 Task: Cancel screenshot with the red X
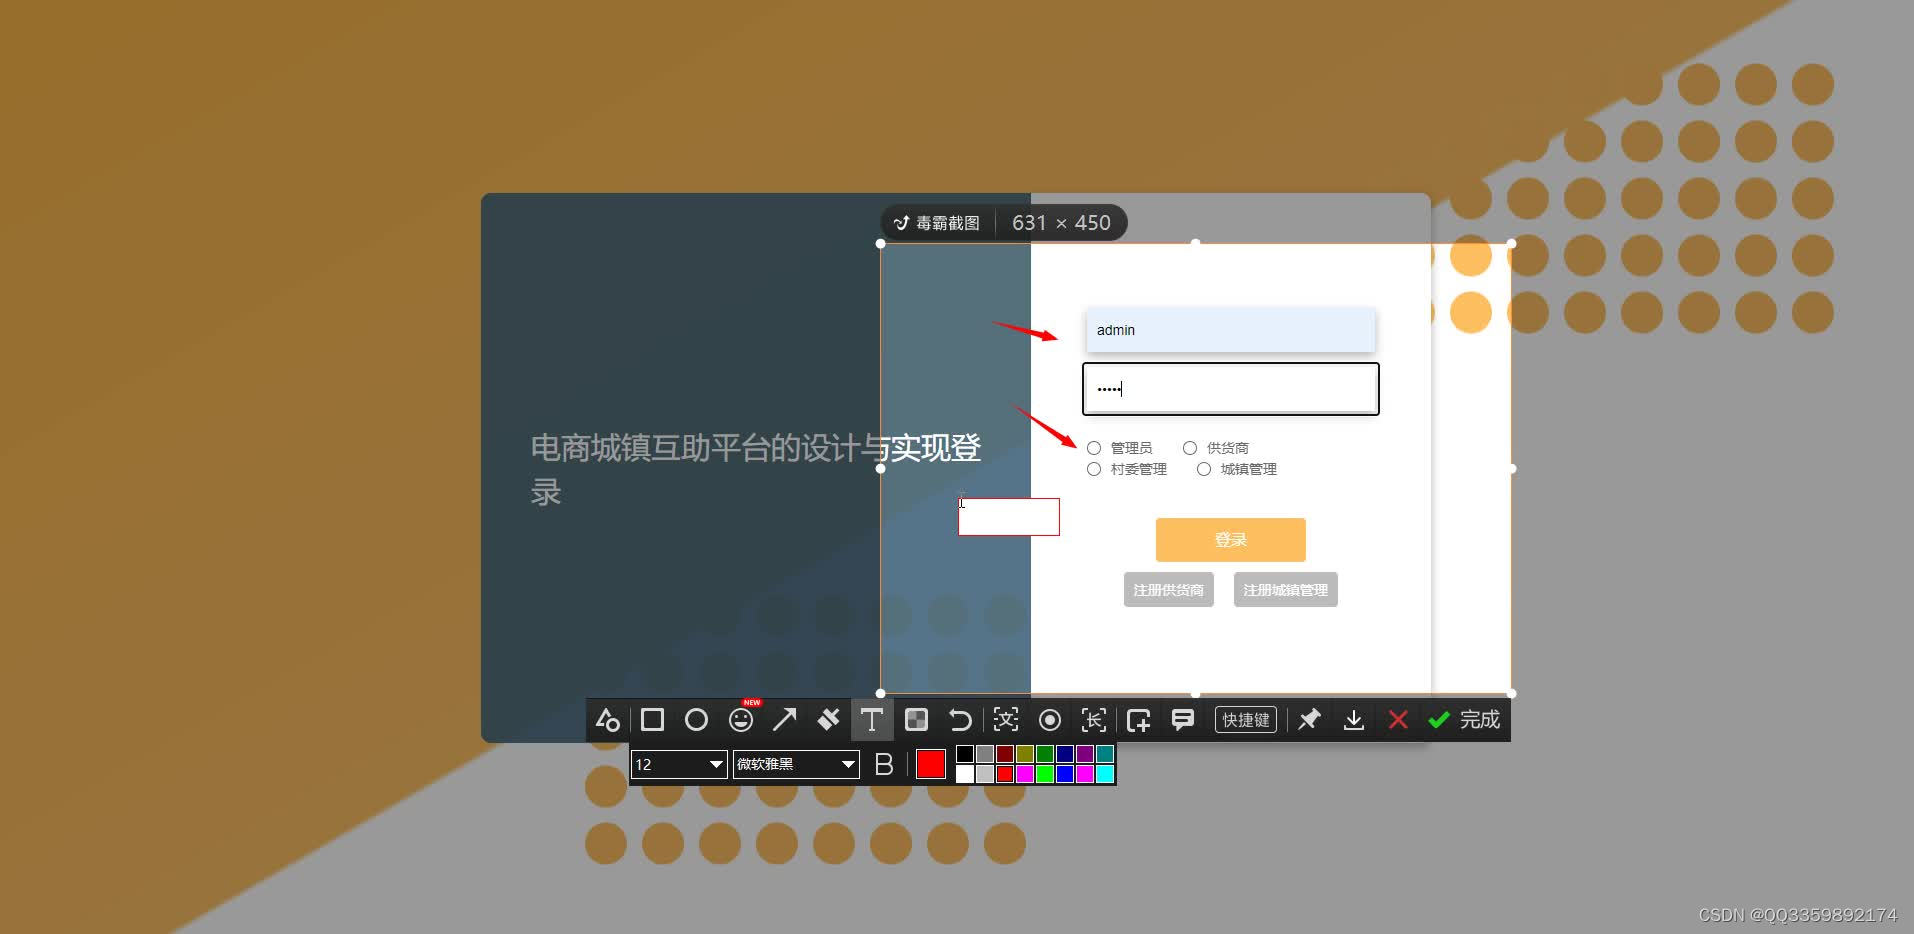[x=1398, y=720]
